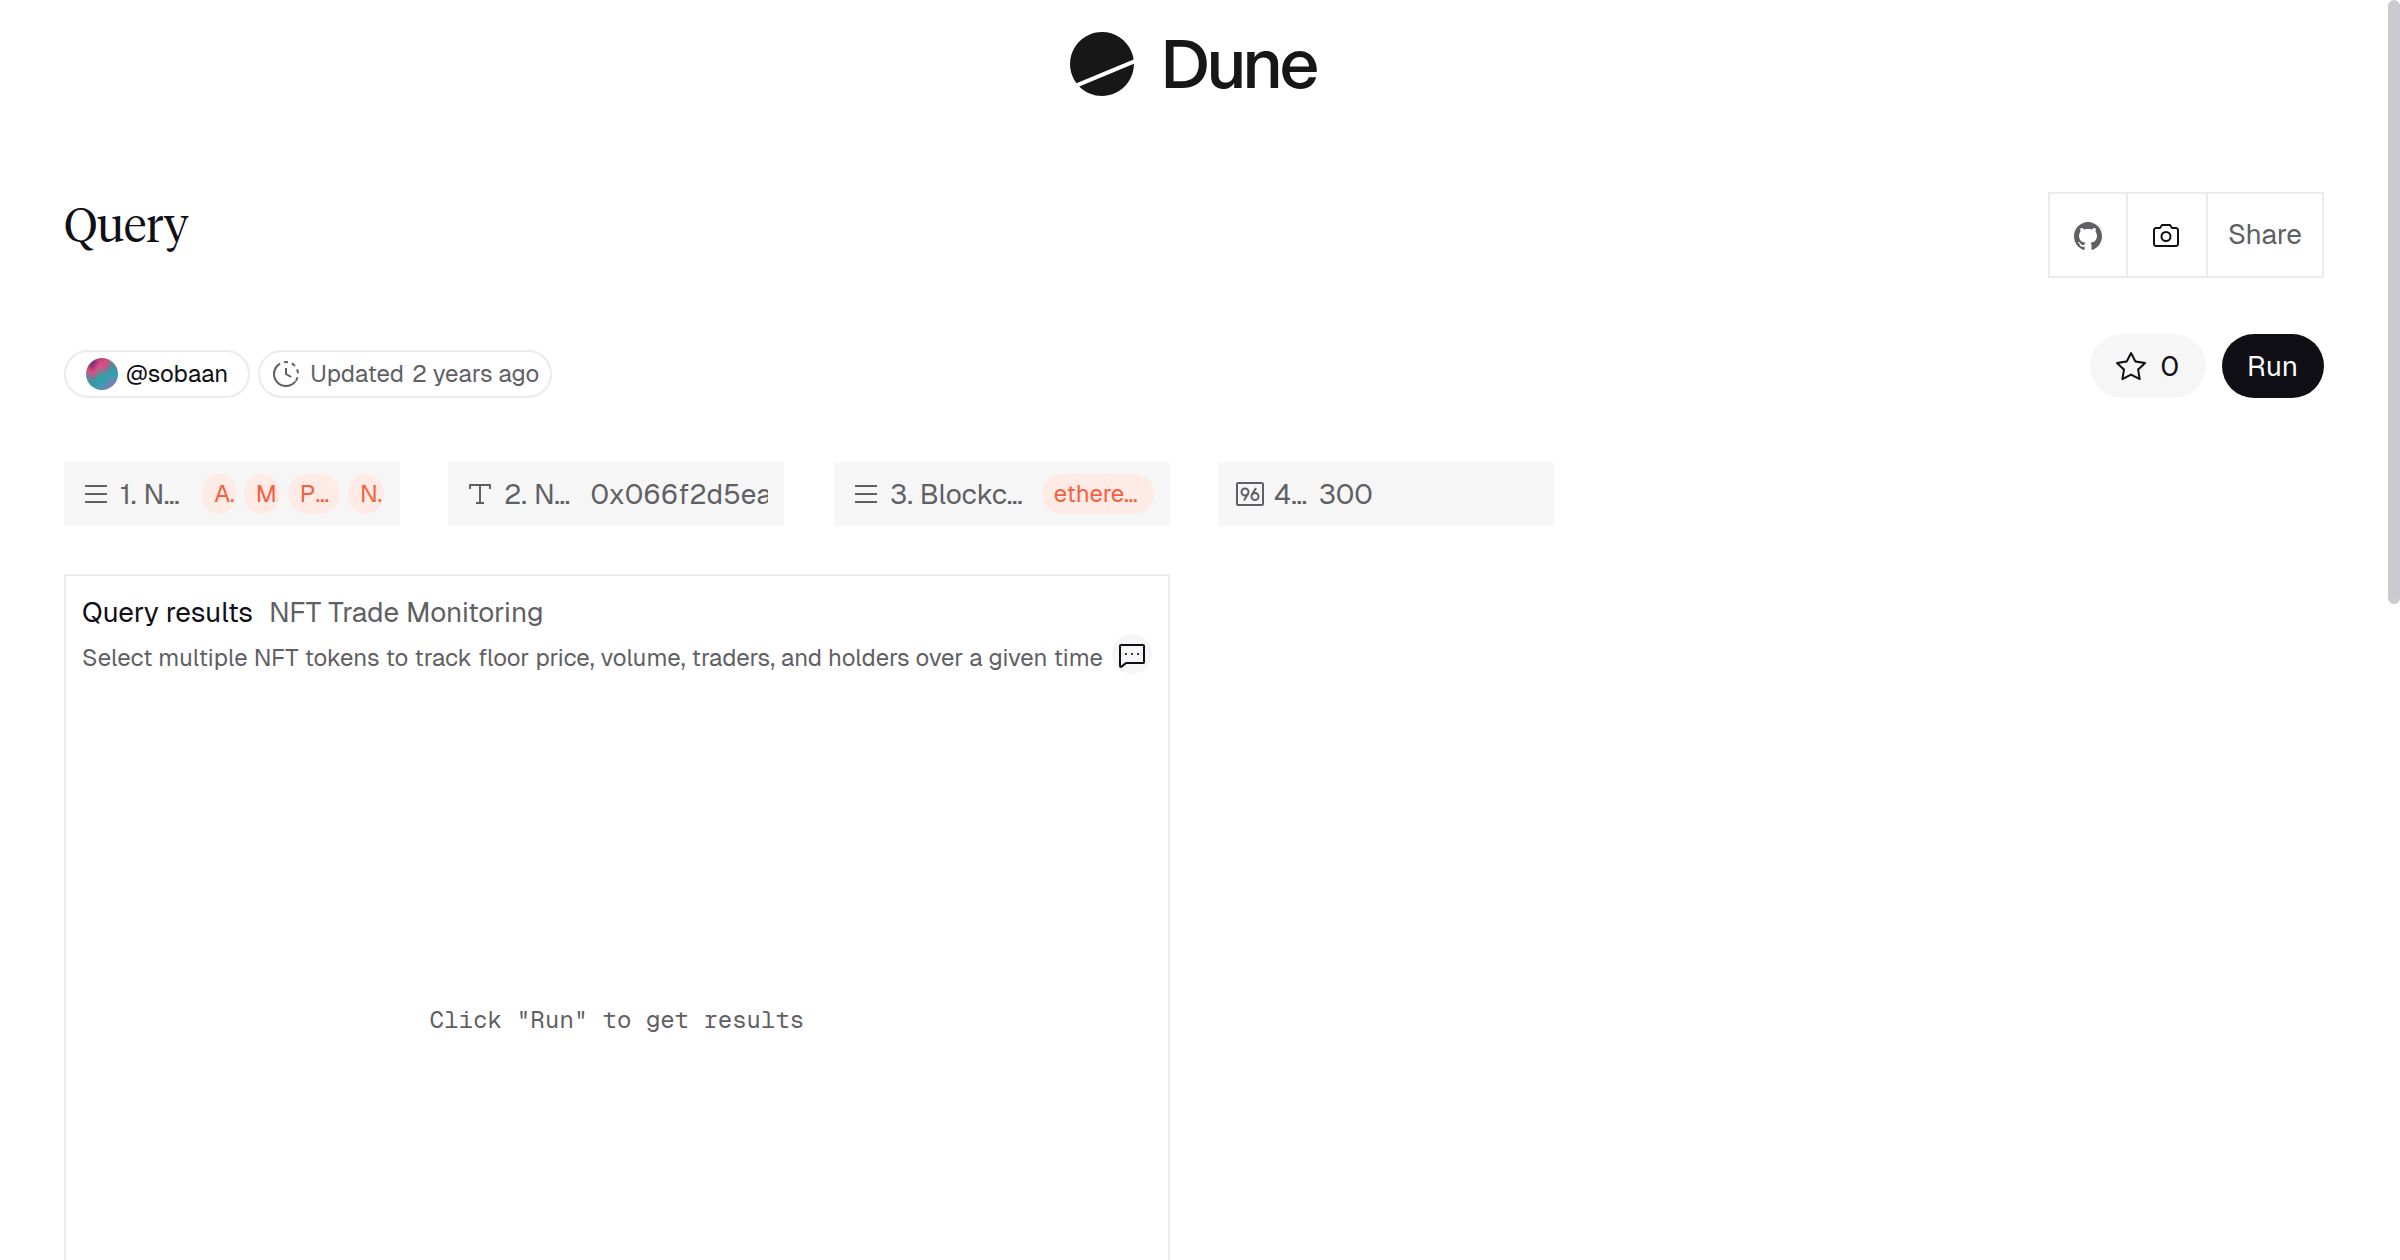Click the 0x066f2d5ea address input field
Viewport: 2400px width, 1260px height.
tap(679, 494)
